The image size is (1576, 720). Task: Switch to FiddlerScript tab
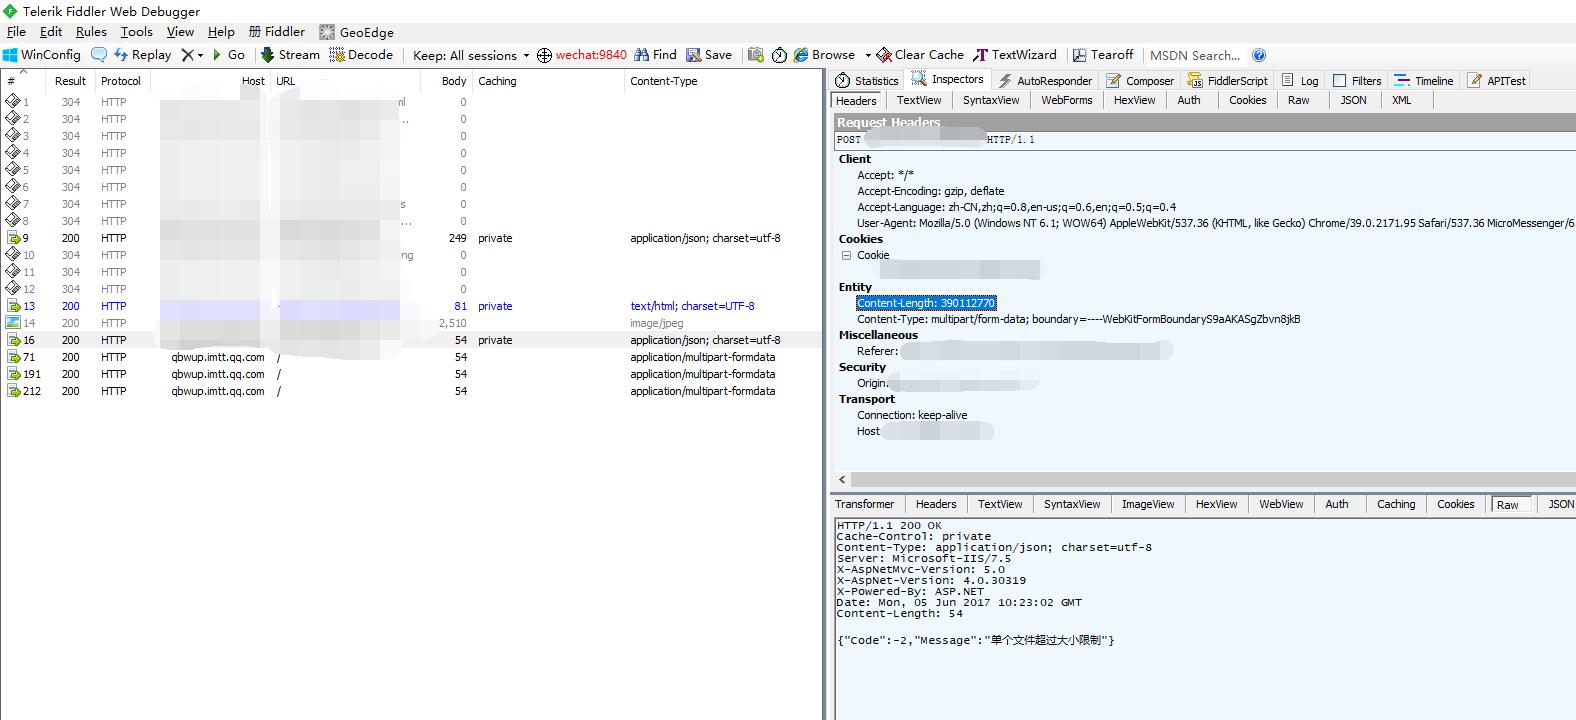tap(1227, 81)
